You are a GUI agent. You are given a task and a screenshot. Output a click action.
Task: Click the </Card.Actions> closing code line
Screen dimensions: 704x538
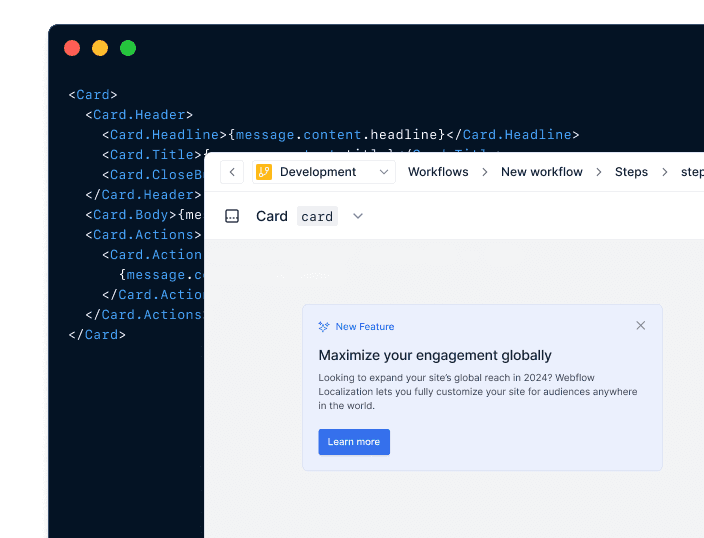click(x=145, y=315)
